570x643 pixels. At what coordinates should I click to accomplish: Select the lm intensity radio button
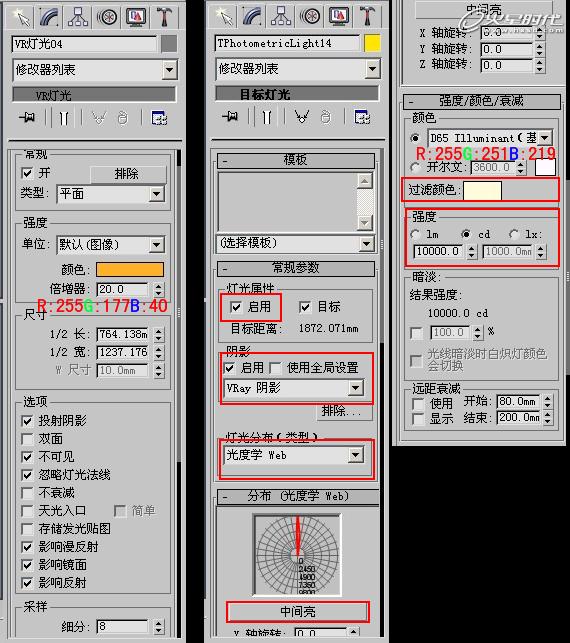(x=415, y=234)
